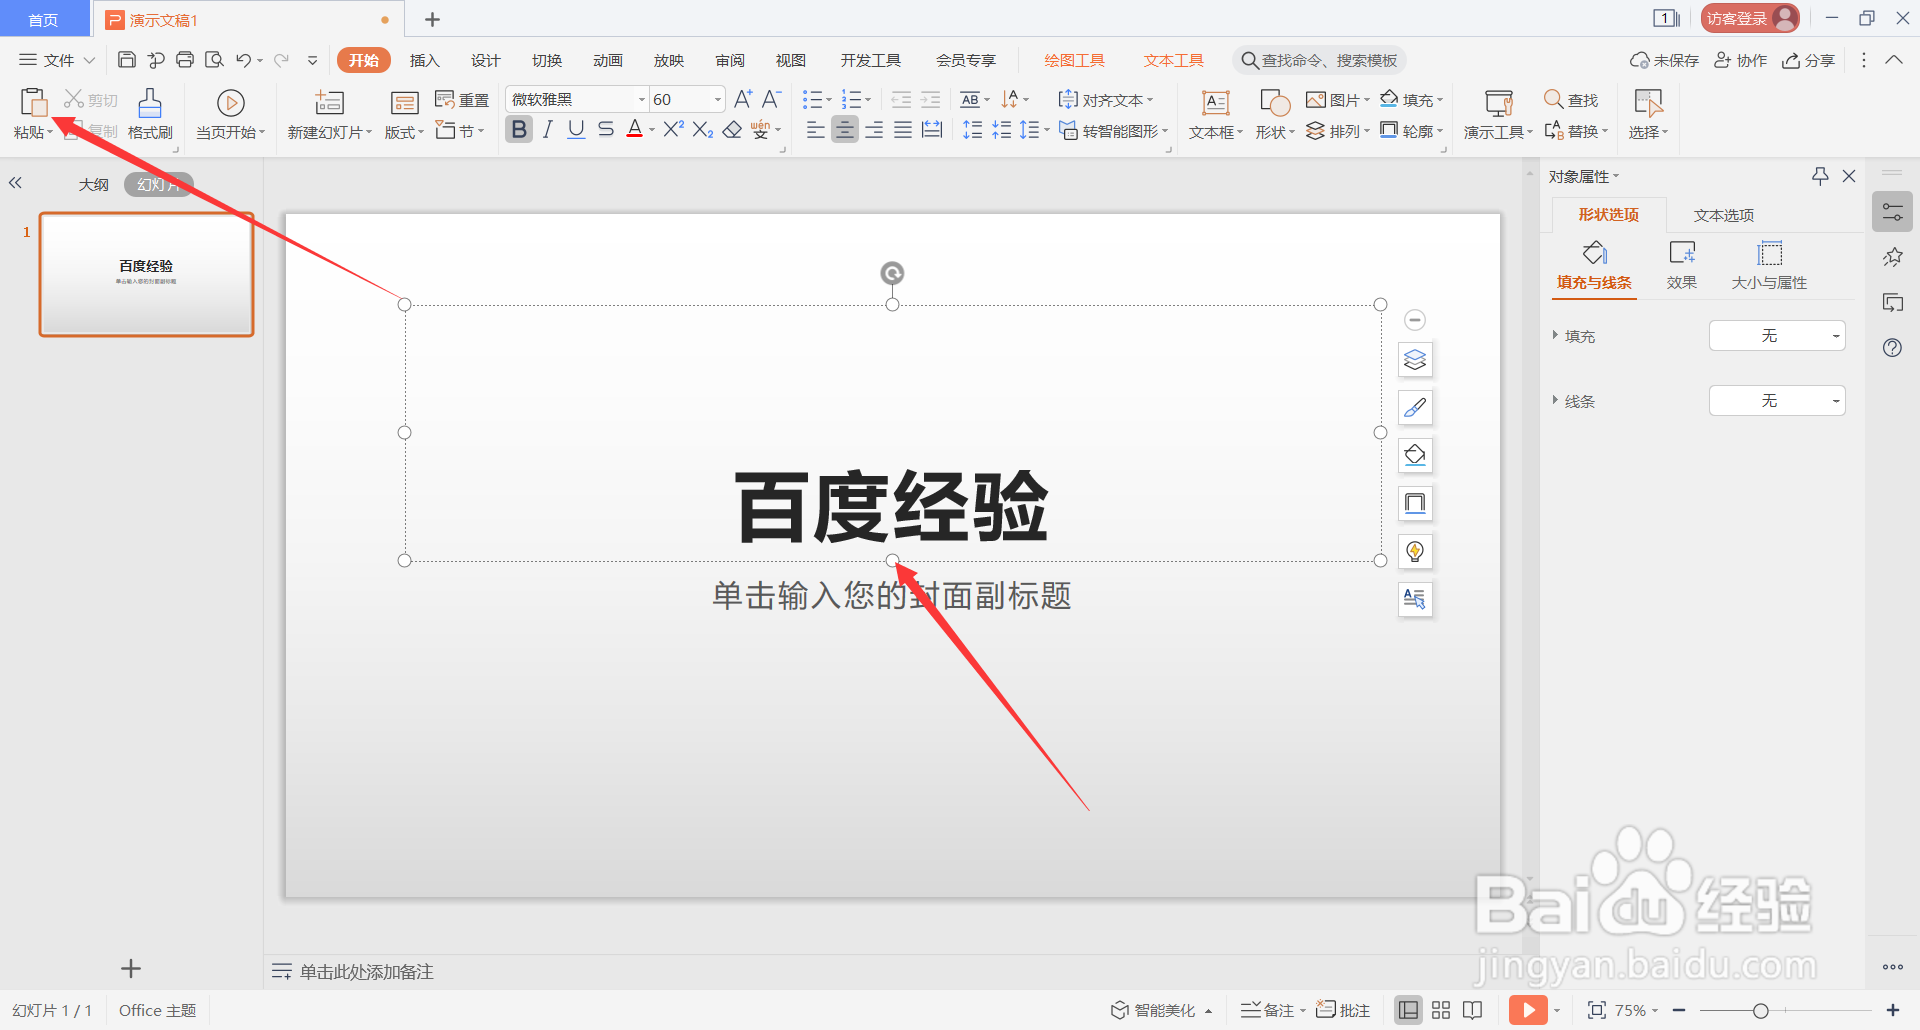Click the shape fill floating icon
The height and width of the screenshot is (1030, 1920).
(x=1415, y=456)
